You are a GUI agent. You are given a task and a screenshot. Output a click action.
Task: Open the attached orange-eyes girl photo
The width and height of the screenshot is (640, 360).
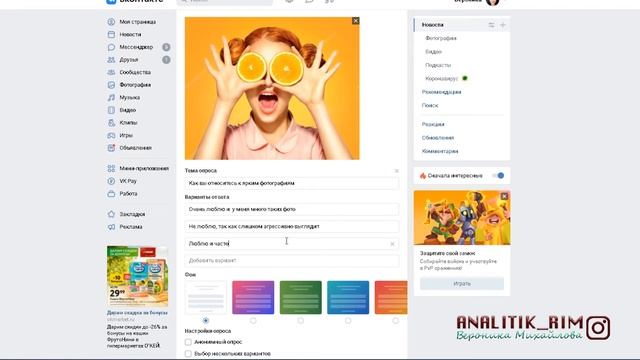click(272, 88)
